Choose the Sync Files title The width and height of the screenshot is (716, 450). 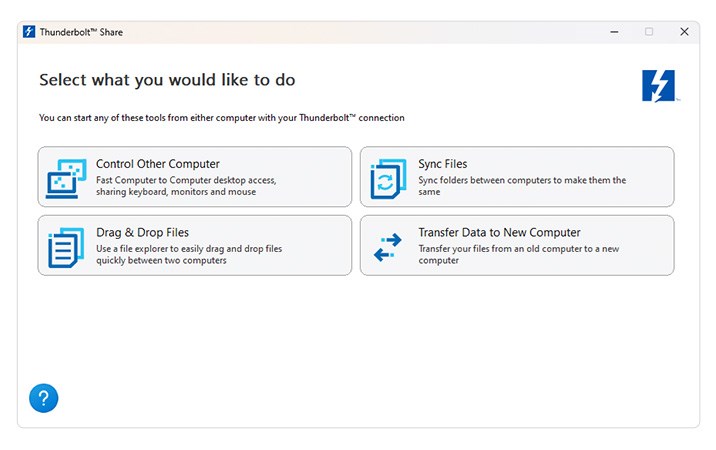(x=442, y=164)
